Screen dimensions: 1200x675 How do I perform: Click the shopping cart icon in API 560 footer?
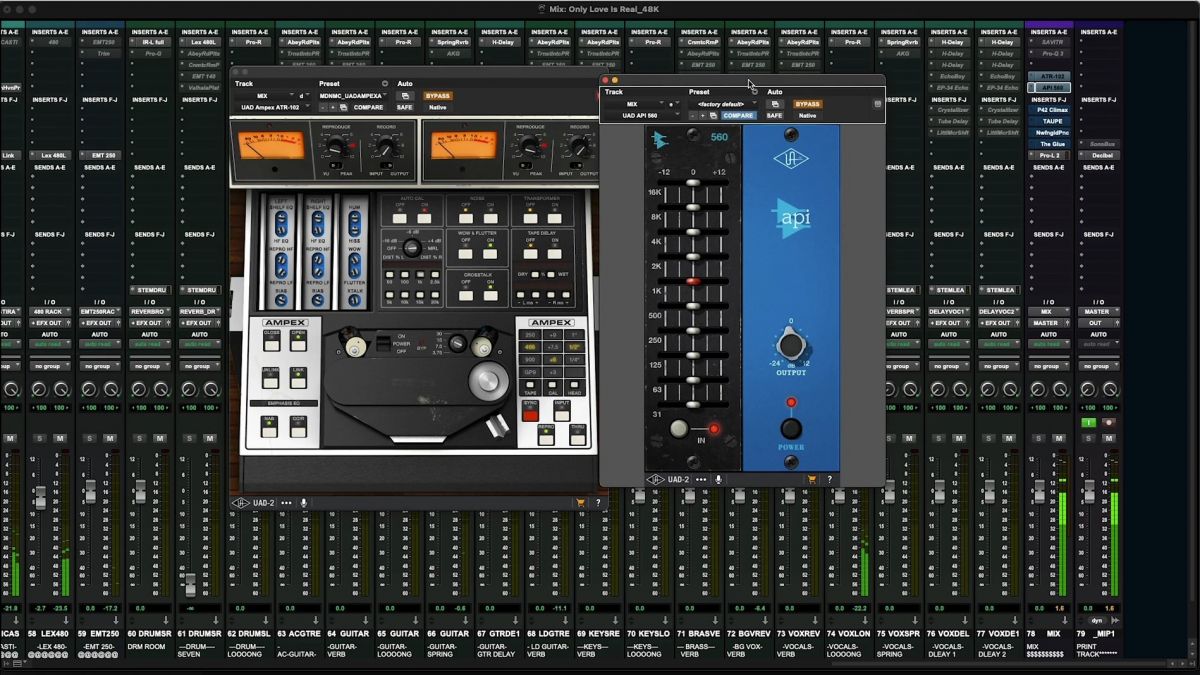(x=812, y=479)
